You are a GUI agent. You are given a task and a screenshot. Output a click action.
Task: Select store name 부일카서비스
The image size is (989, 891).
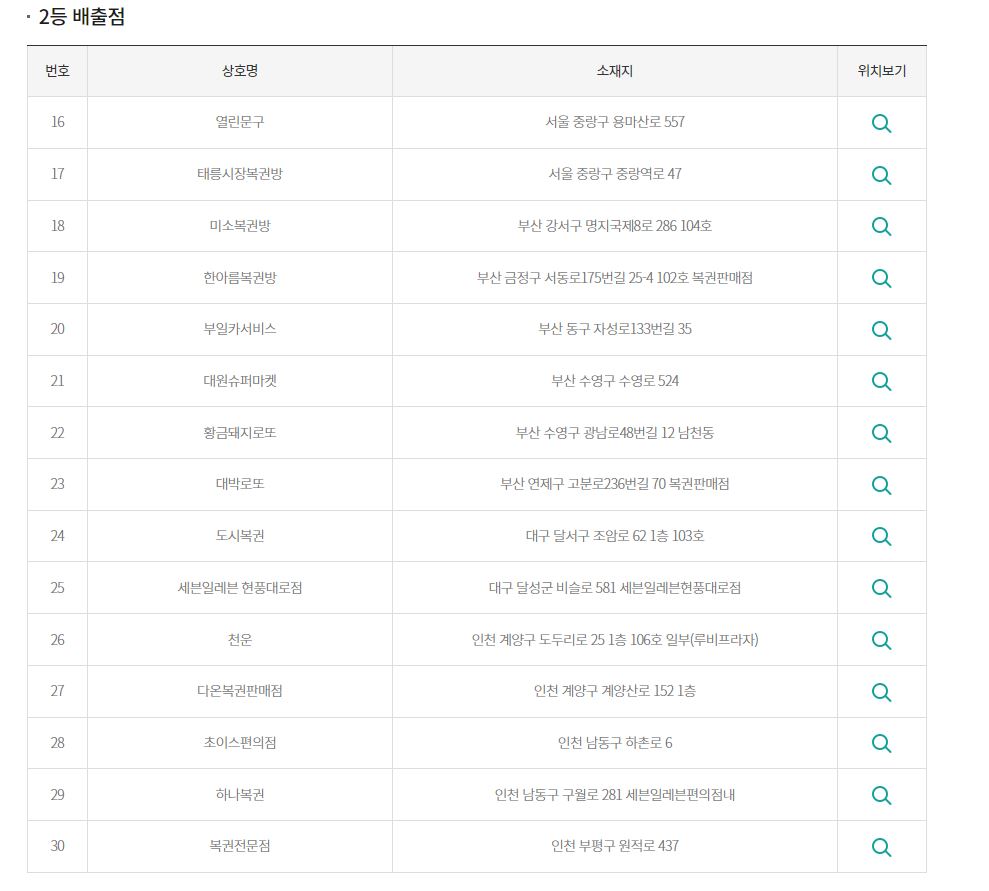coord(240,329)
